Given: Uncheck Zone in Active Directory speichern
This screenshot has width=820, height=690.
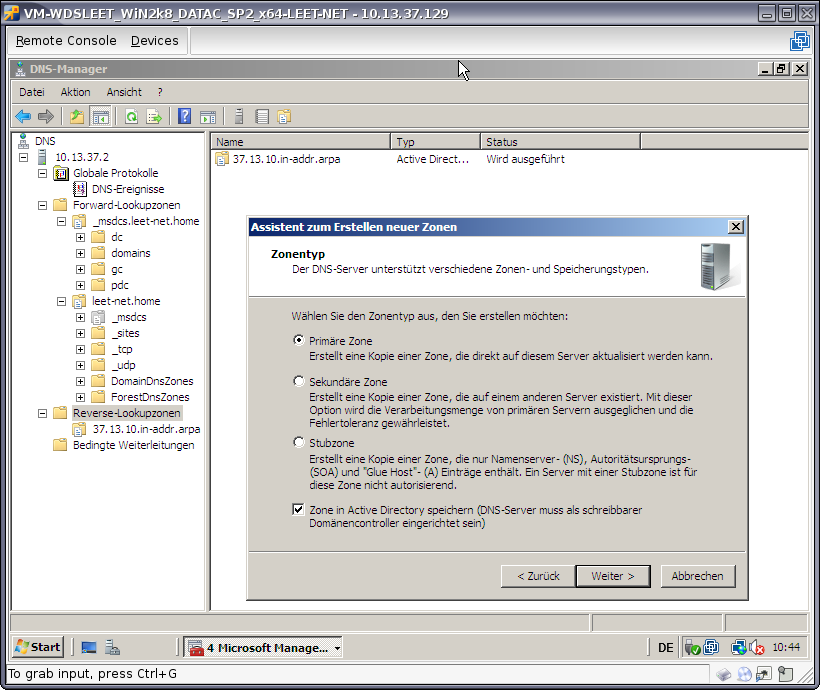Looking at the screenshot, I should [299, 509].
